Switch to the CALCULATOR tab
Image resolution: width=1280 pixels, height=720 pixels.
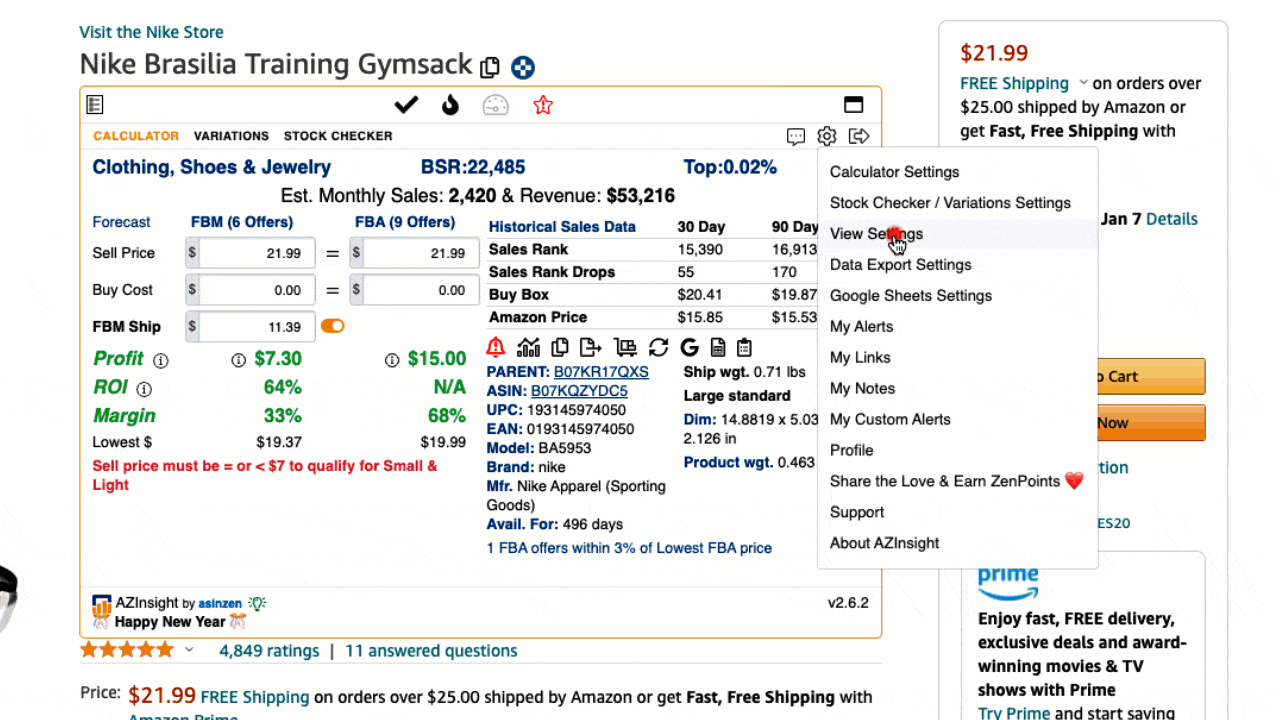pyautogui.click(x=136, y=136)
